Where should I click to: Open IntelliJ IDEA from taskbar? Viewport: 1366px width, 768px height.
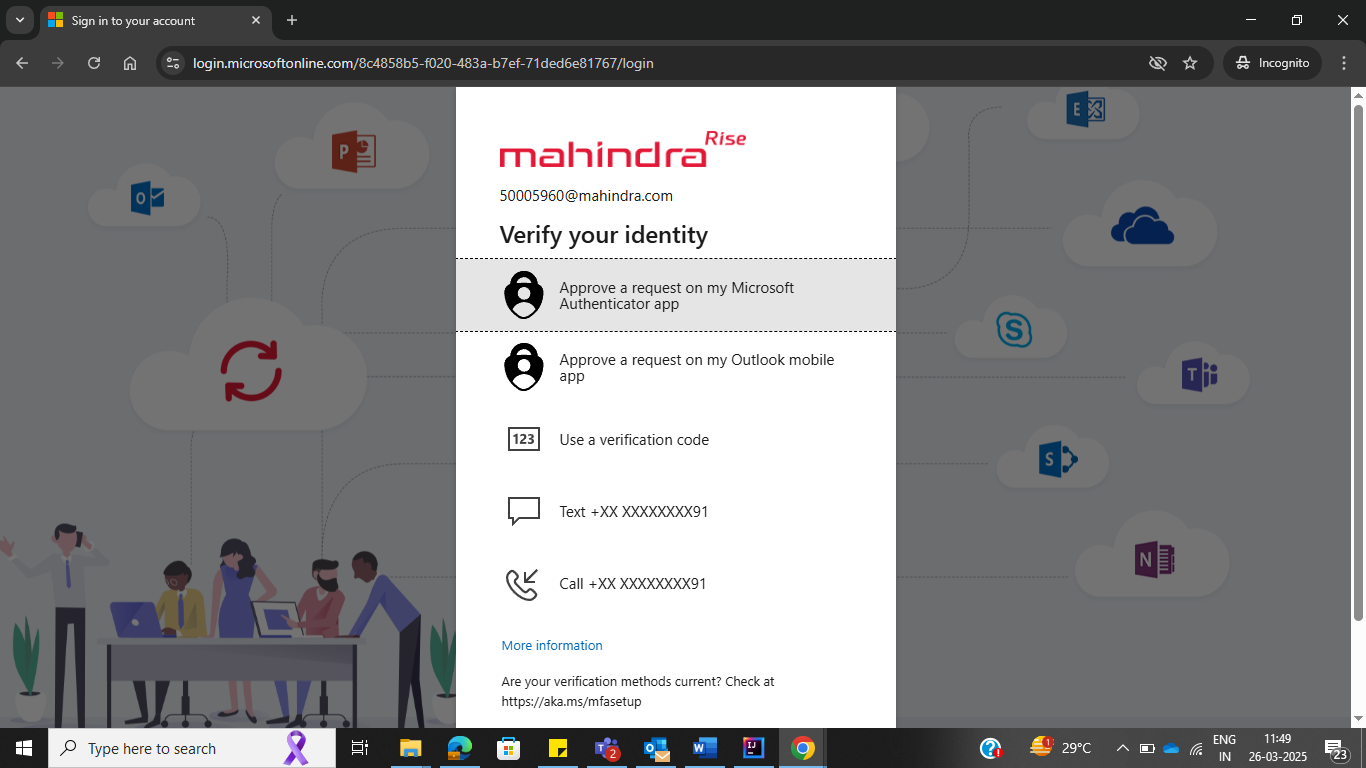(754, 748)
